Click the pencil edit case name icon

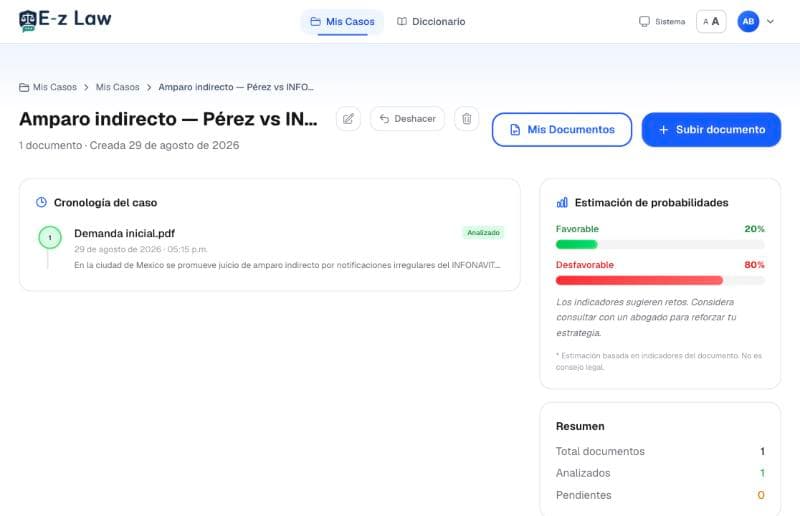[x=348, y=119]
